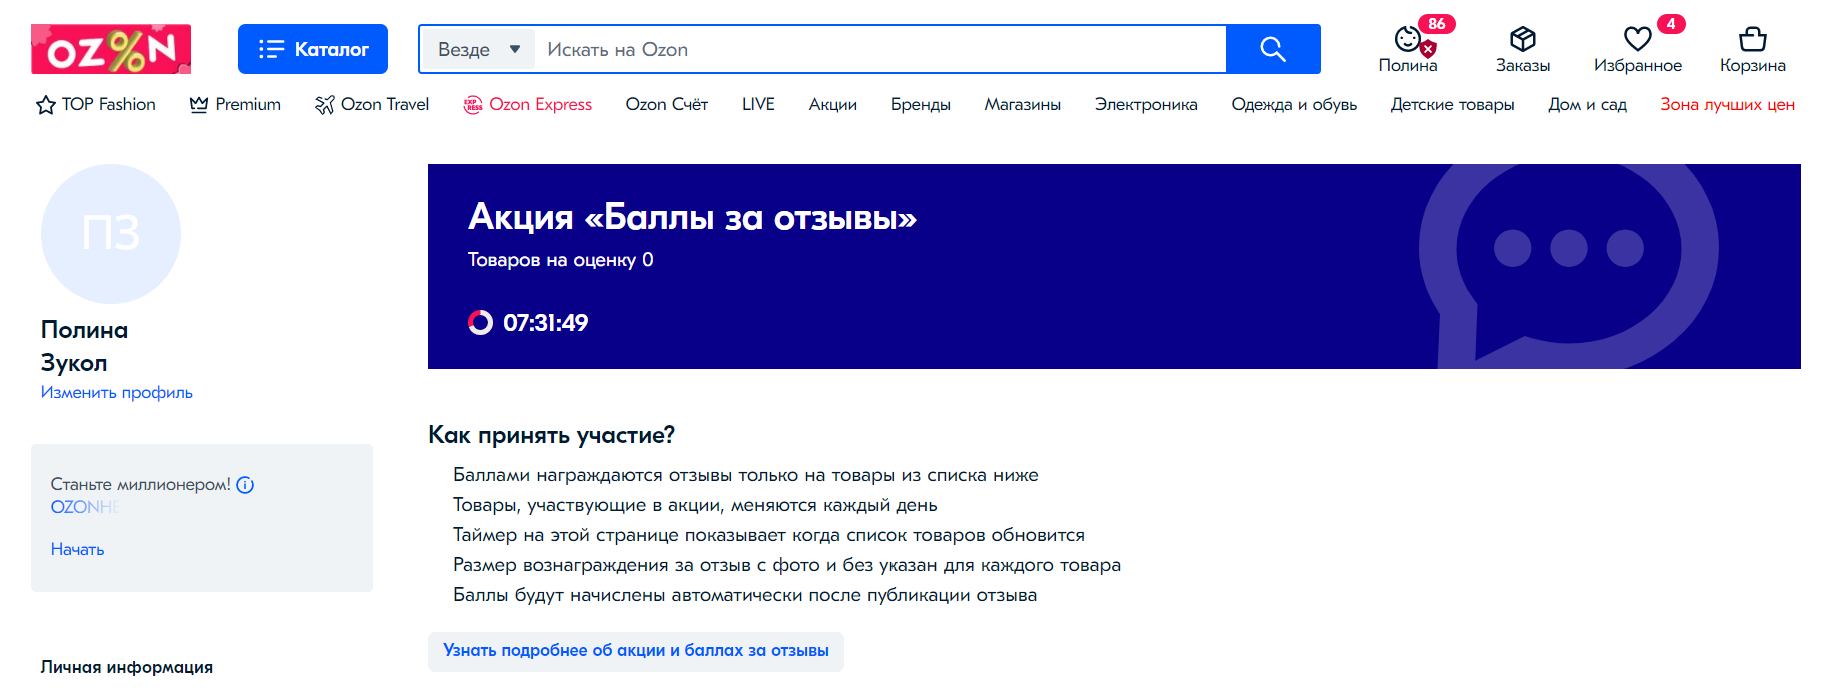
Task: Expand the Везде search scope dropdown
Action: pos(479,49)
